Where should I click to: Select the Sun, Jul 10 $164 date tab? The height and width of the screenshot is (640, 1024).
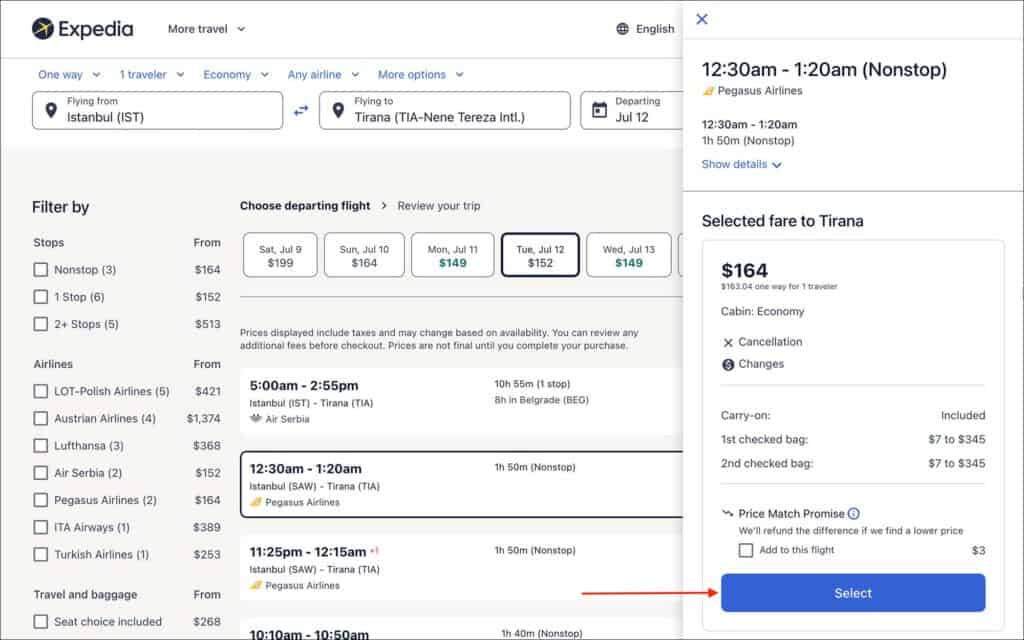coord(364,255)
